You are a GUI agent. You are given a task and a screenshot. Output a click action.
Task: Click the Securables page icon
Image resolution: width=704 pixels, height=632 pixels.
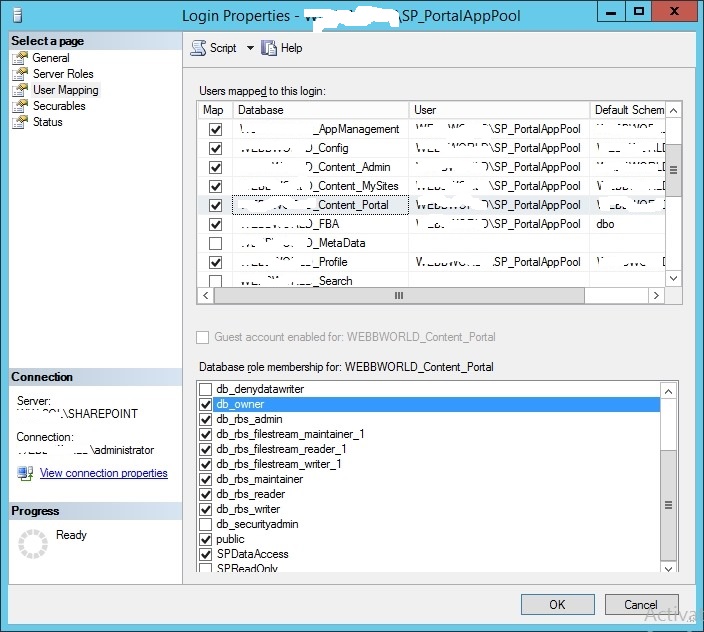20,106
